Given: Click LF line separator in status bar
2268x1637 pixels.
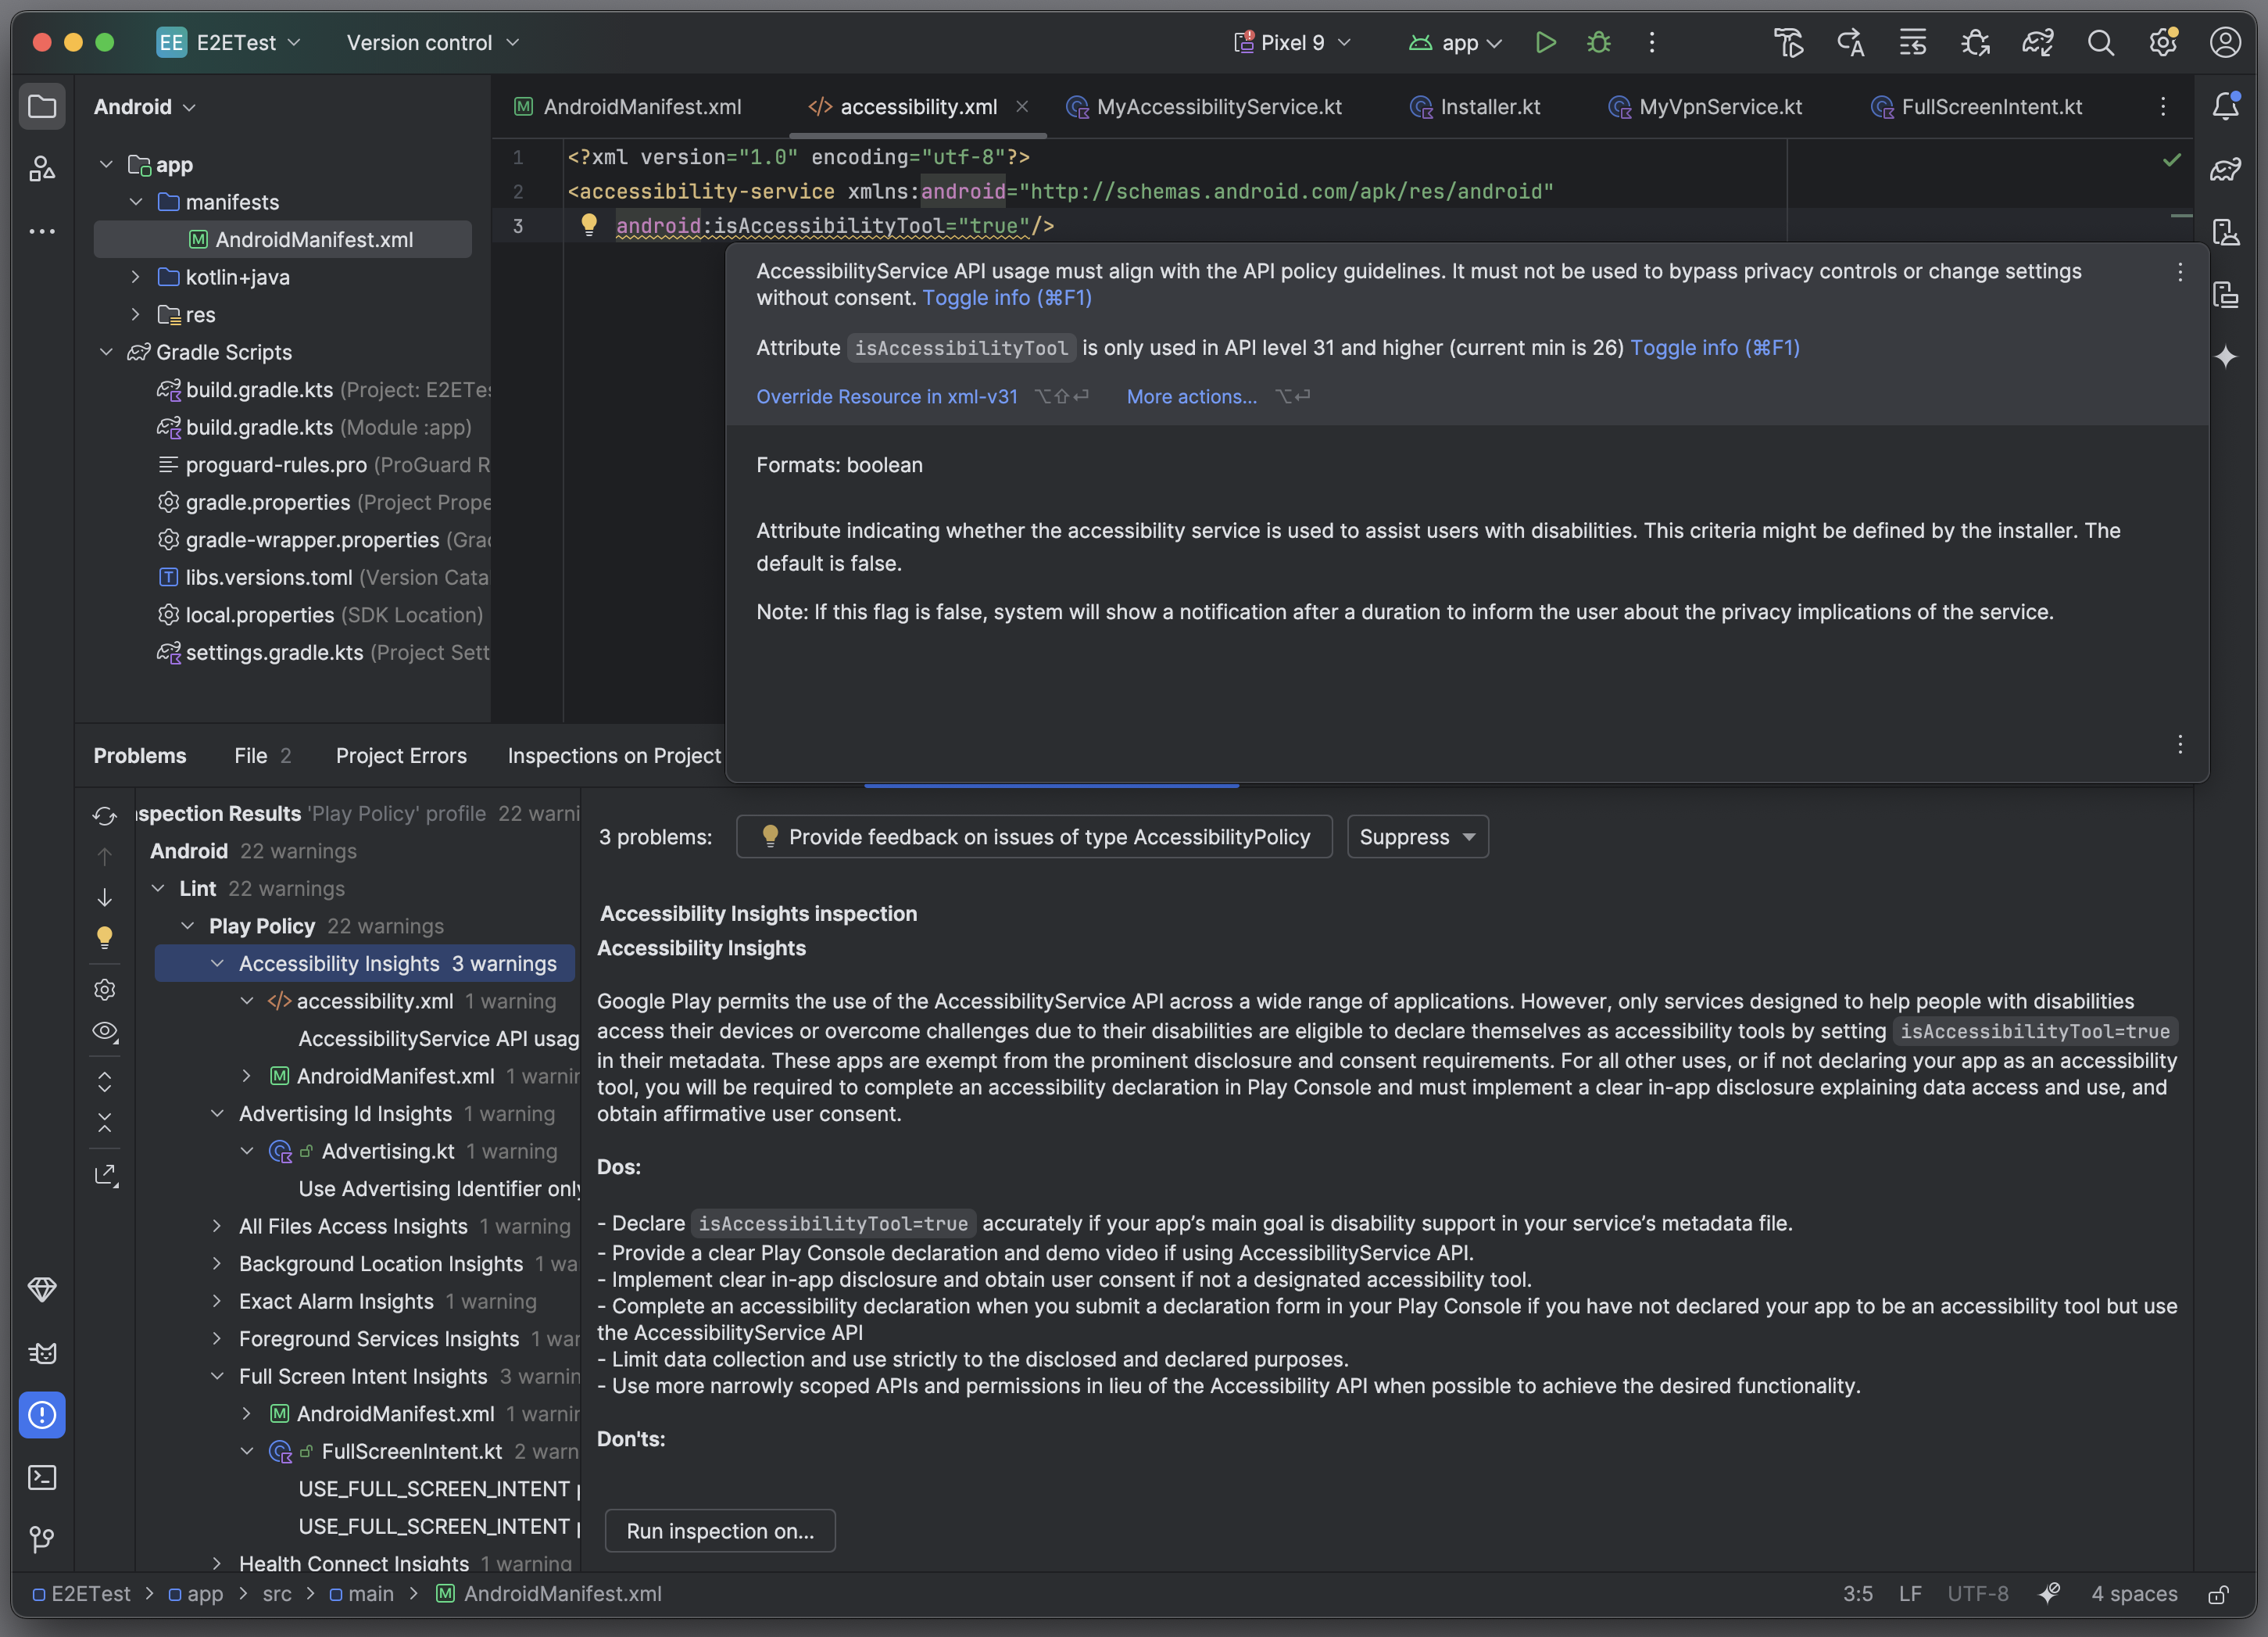Looking at the screenshot, I should 1910,1594.
